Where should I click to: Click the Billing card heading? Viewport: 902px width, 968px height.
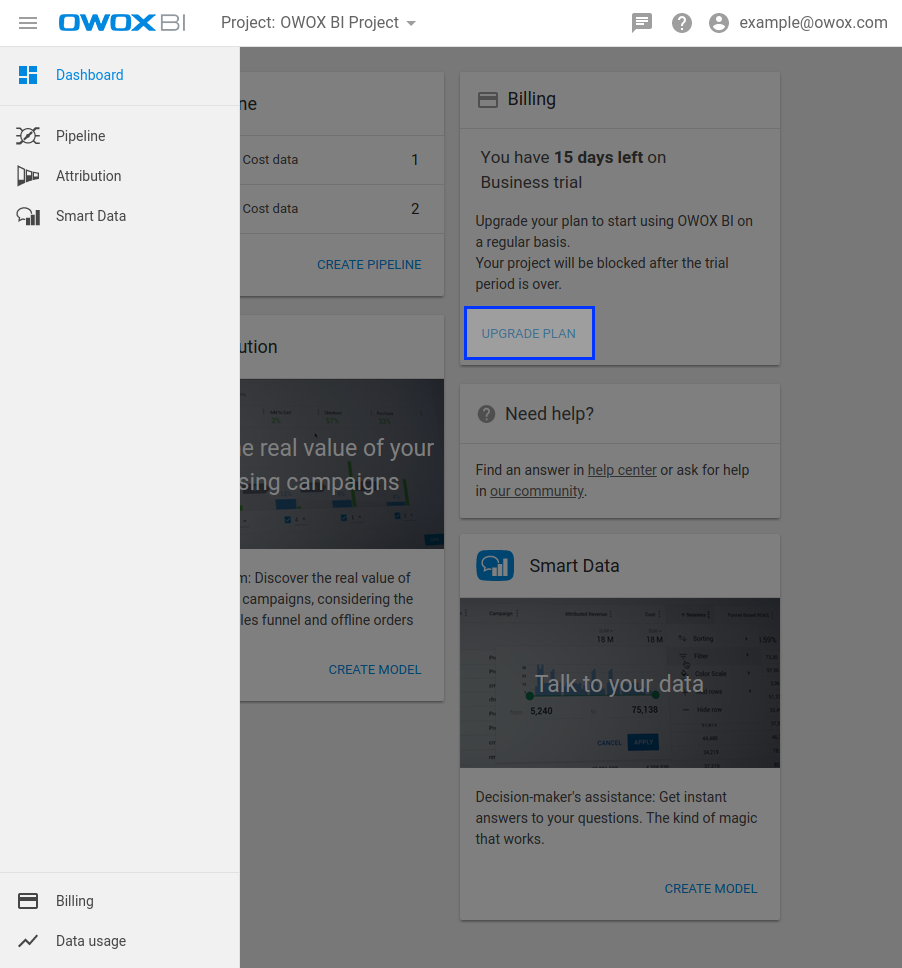(531, 99)
